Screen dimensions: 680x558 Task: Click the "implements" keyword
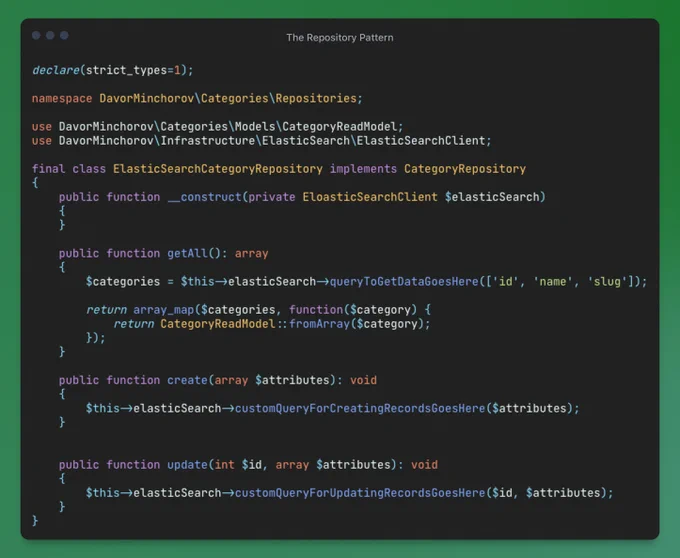click(x=363, y=169)
